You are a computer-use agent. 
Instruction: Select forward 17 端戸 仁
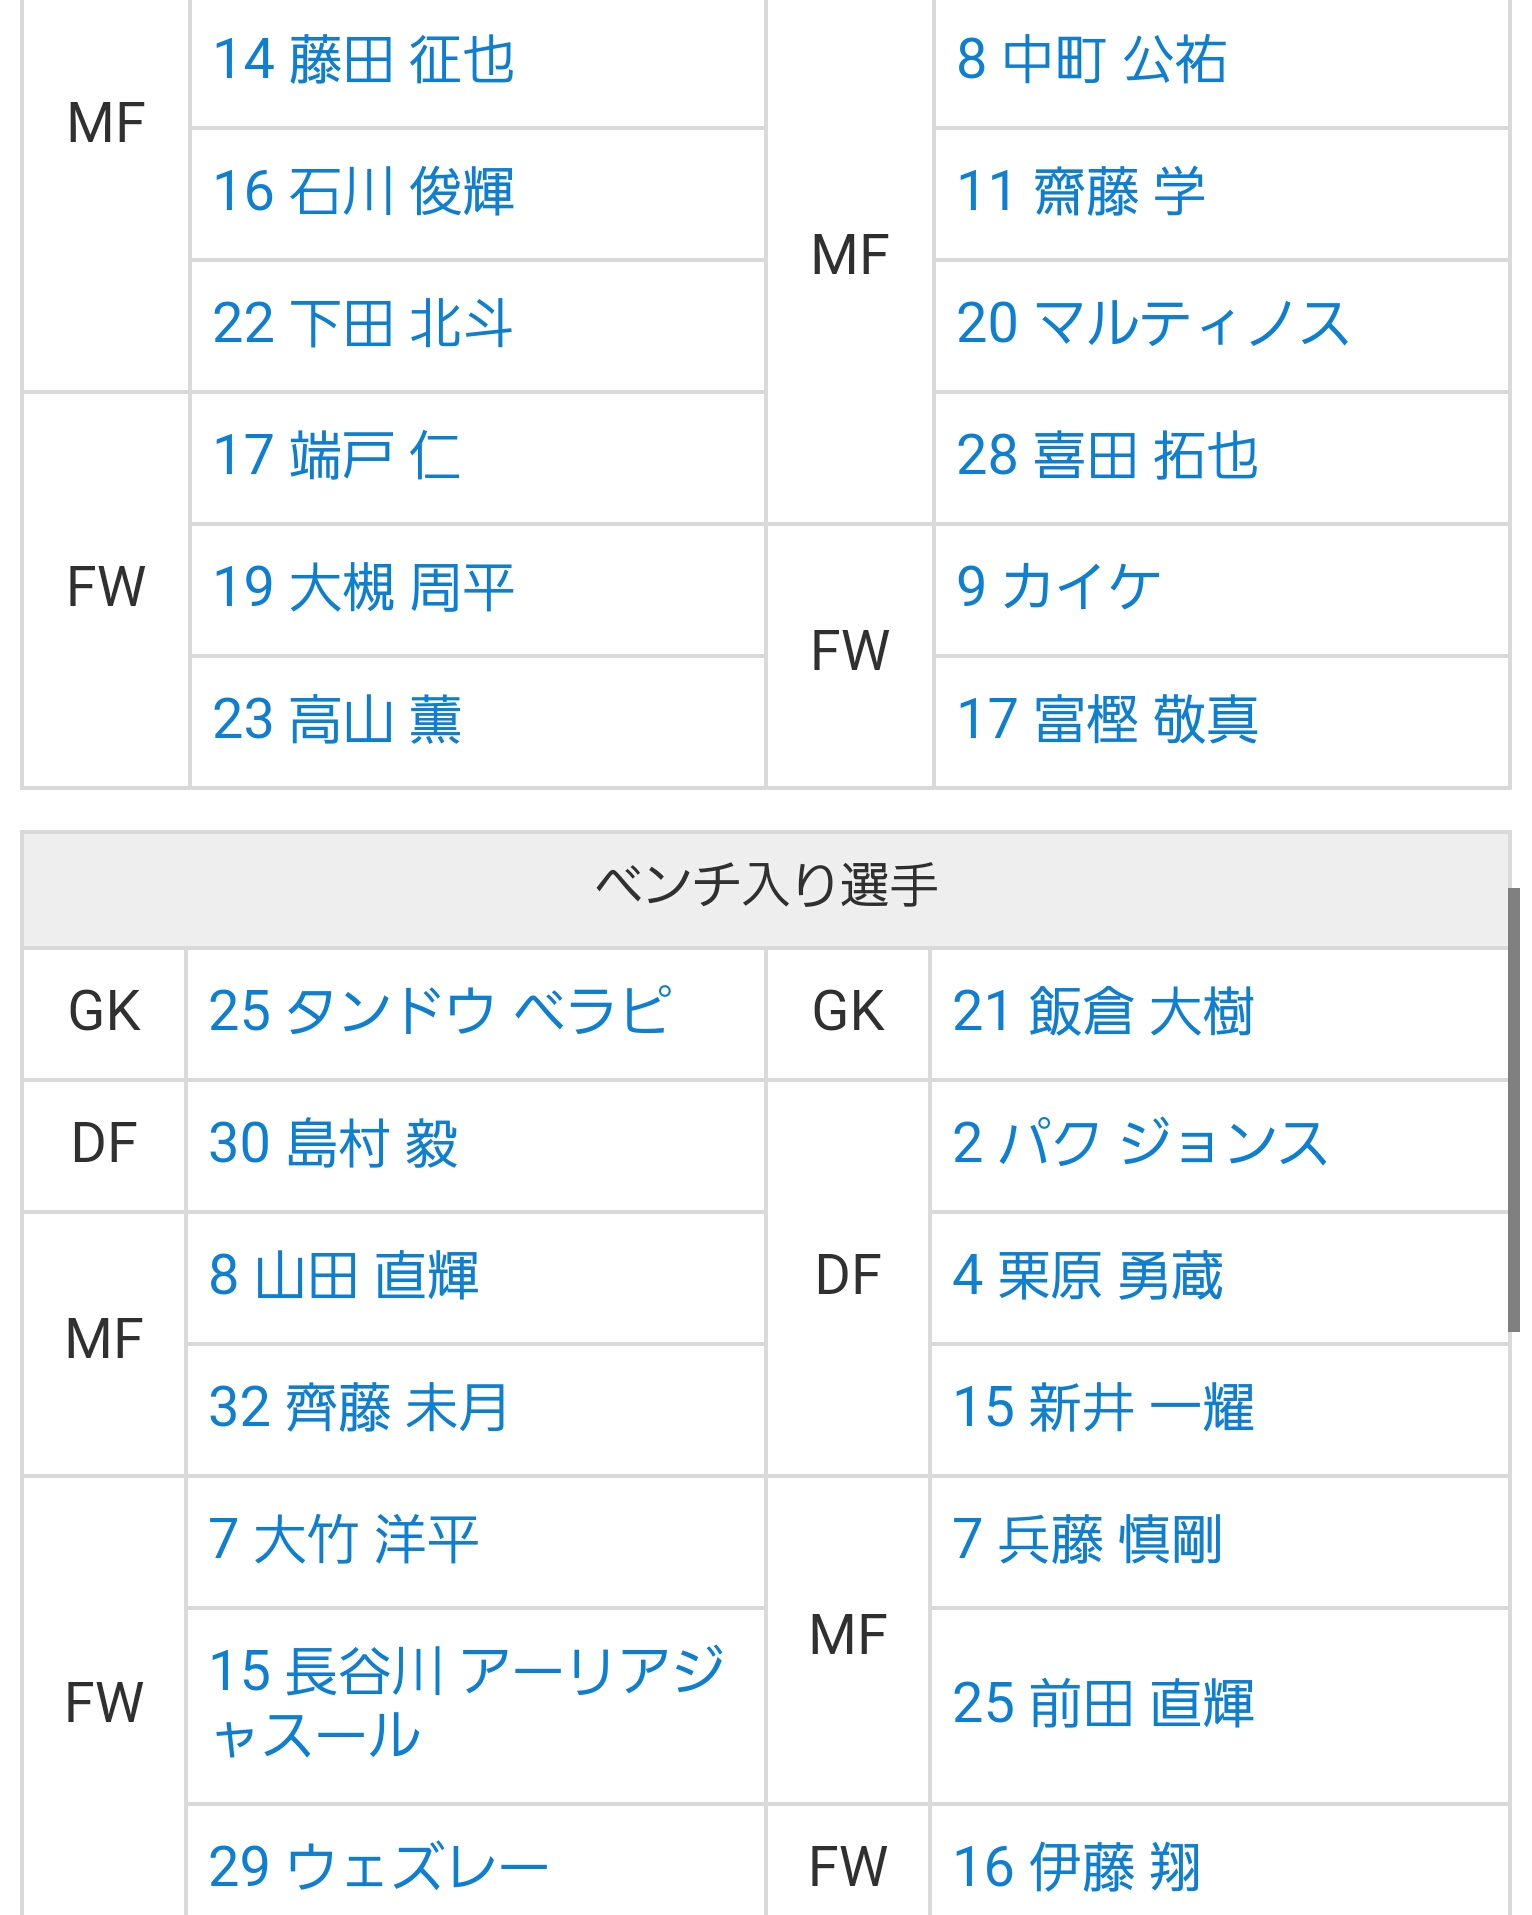[336, 456]
